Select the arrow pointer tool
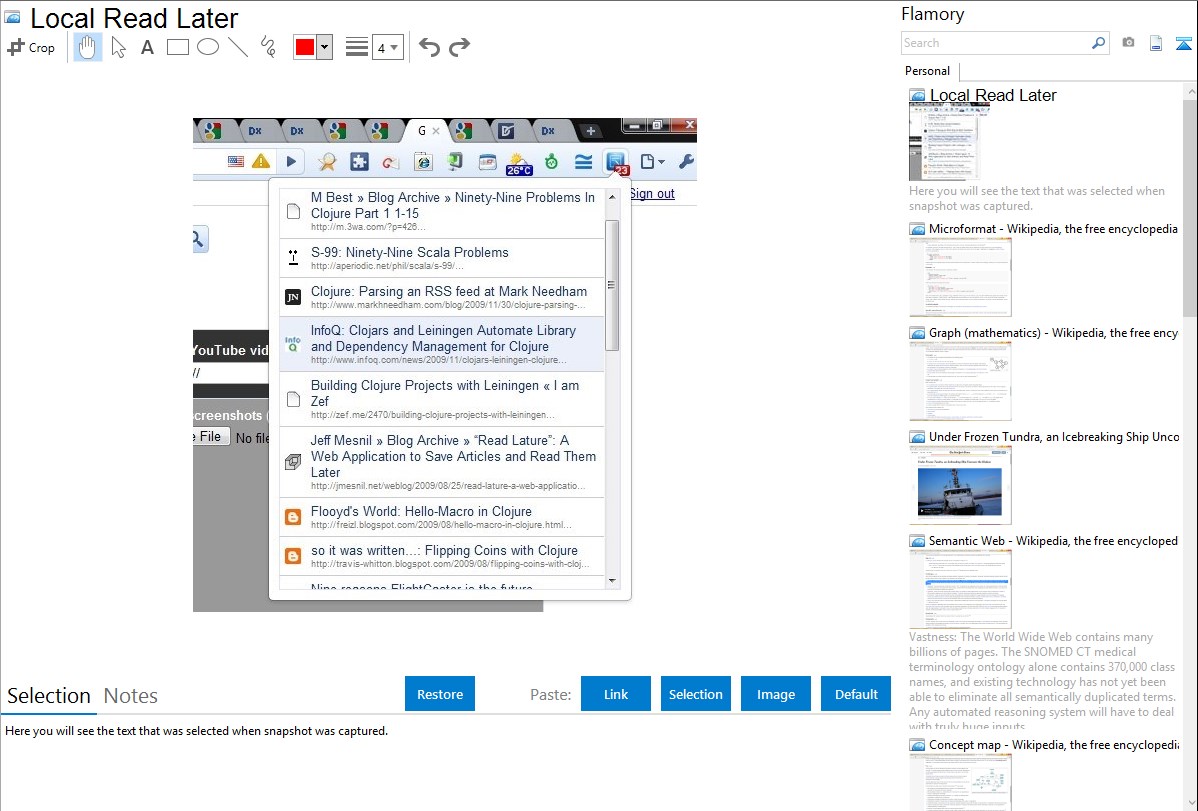Screen dimensions: 1198x811 pos(118,47)
